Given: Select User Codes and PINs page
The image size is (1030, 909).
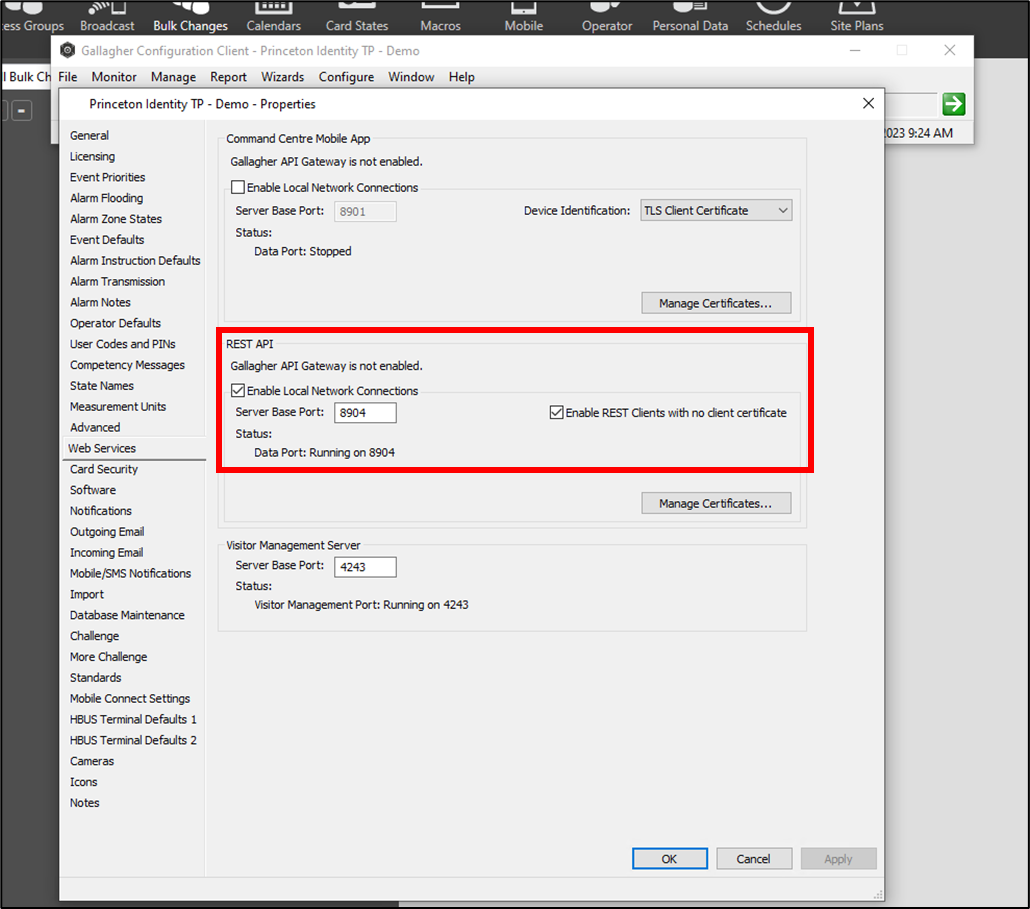Looking at the screenshot, I should coord(123,344).
